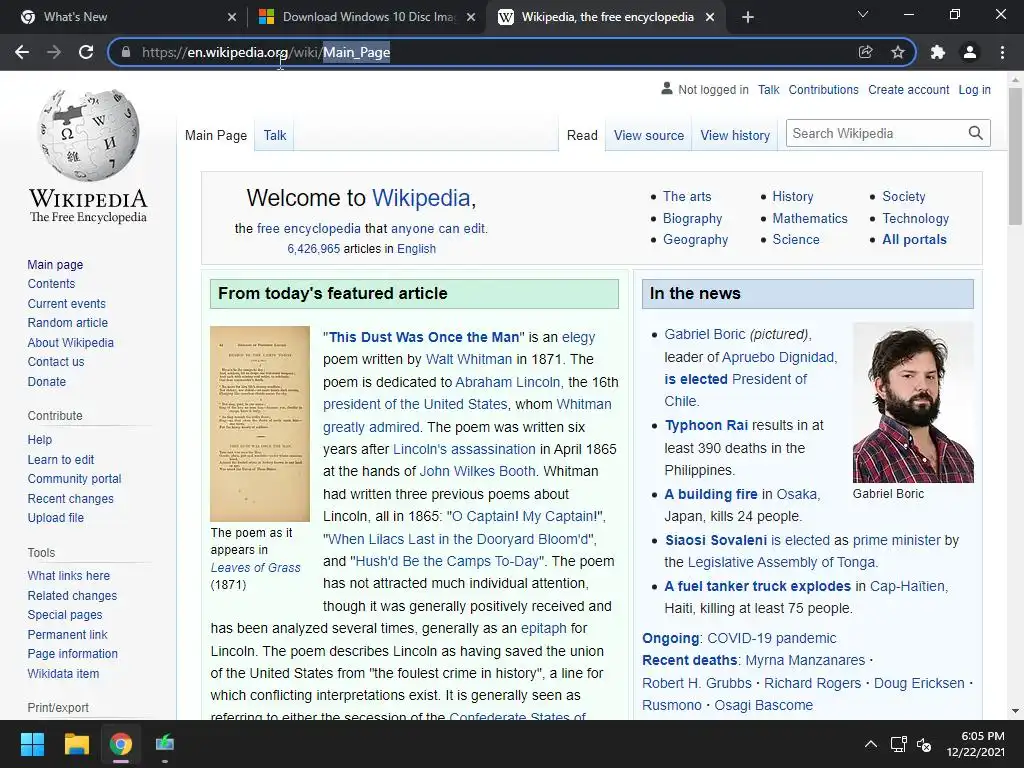Click the Log in link
The image size is (1024, 768).
point(974,89)
